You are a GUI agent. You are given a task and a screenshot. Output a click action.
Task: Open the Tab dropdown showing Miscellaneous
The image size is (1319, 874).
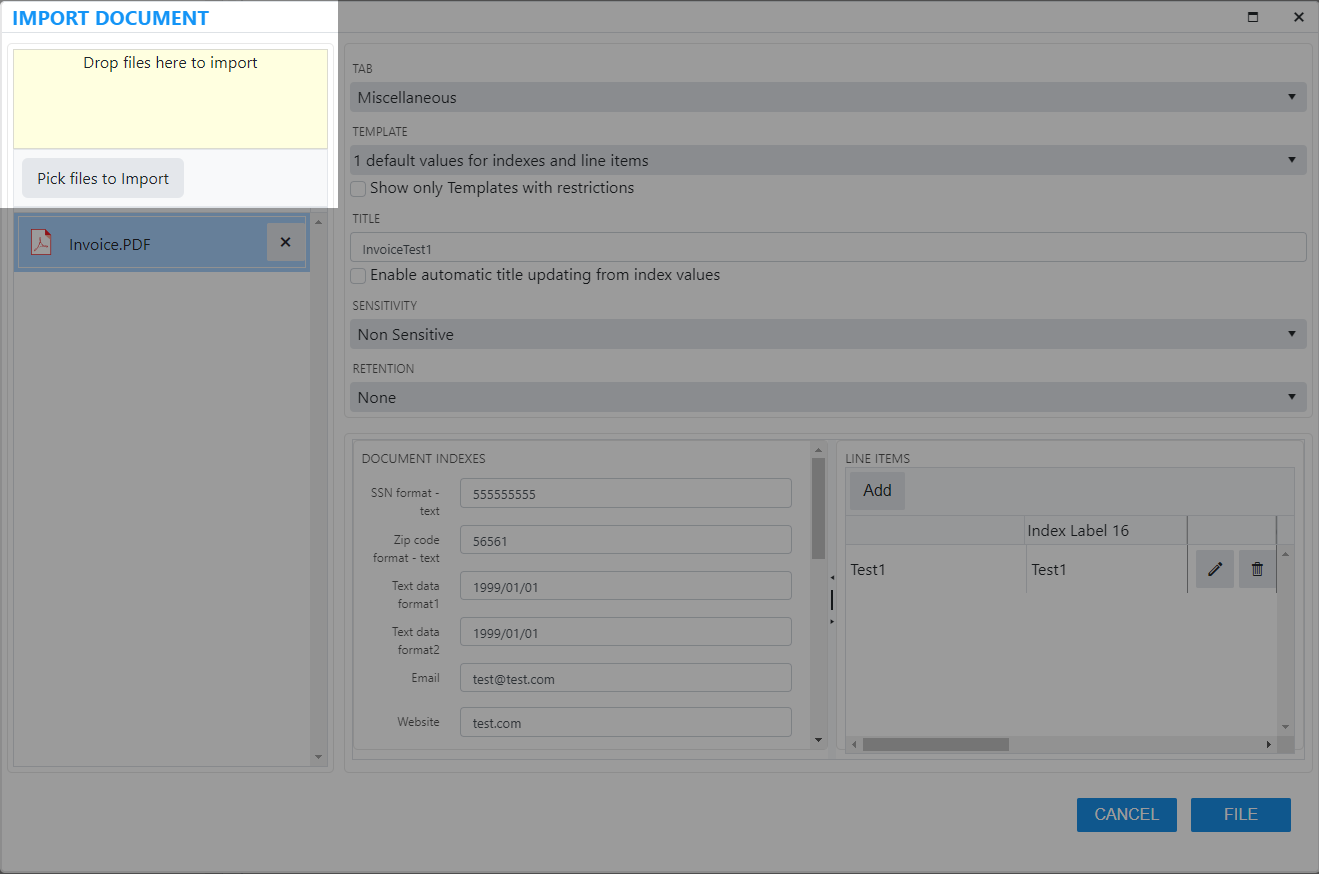tap(828, 97)
